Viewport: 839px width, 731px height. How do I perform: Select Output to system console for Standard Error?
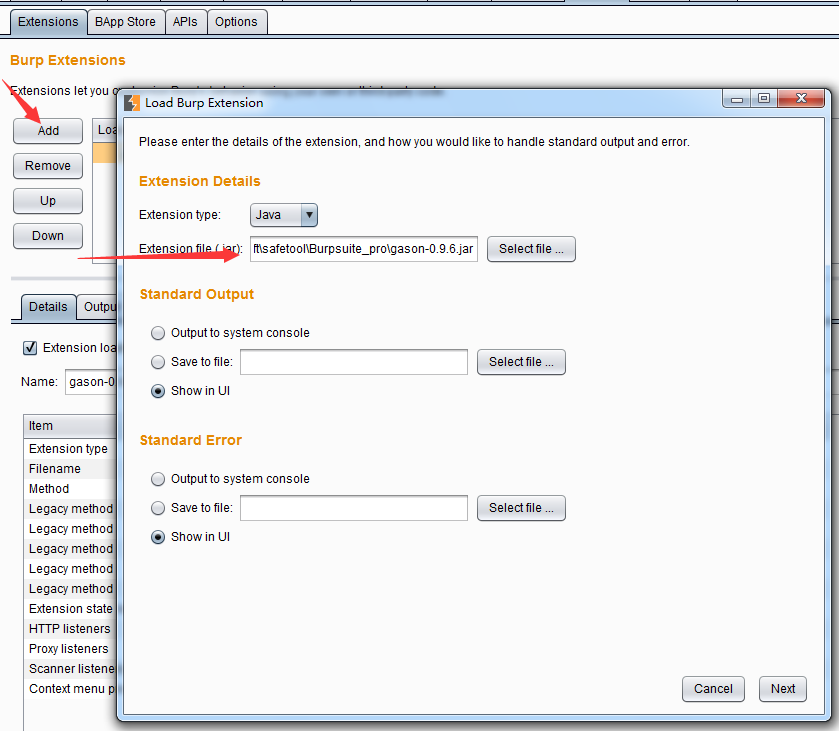(x=157, y=479)
